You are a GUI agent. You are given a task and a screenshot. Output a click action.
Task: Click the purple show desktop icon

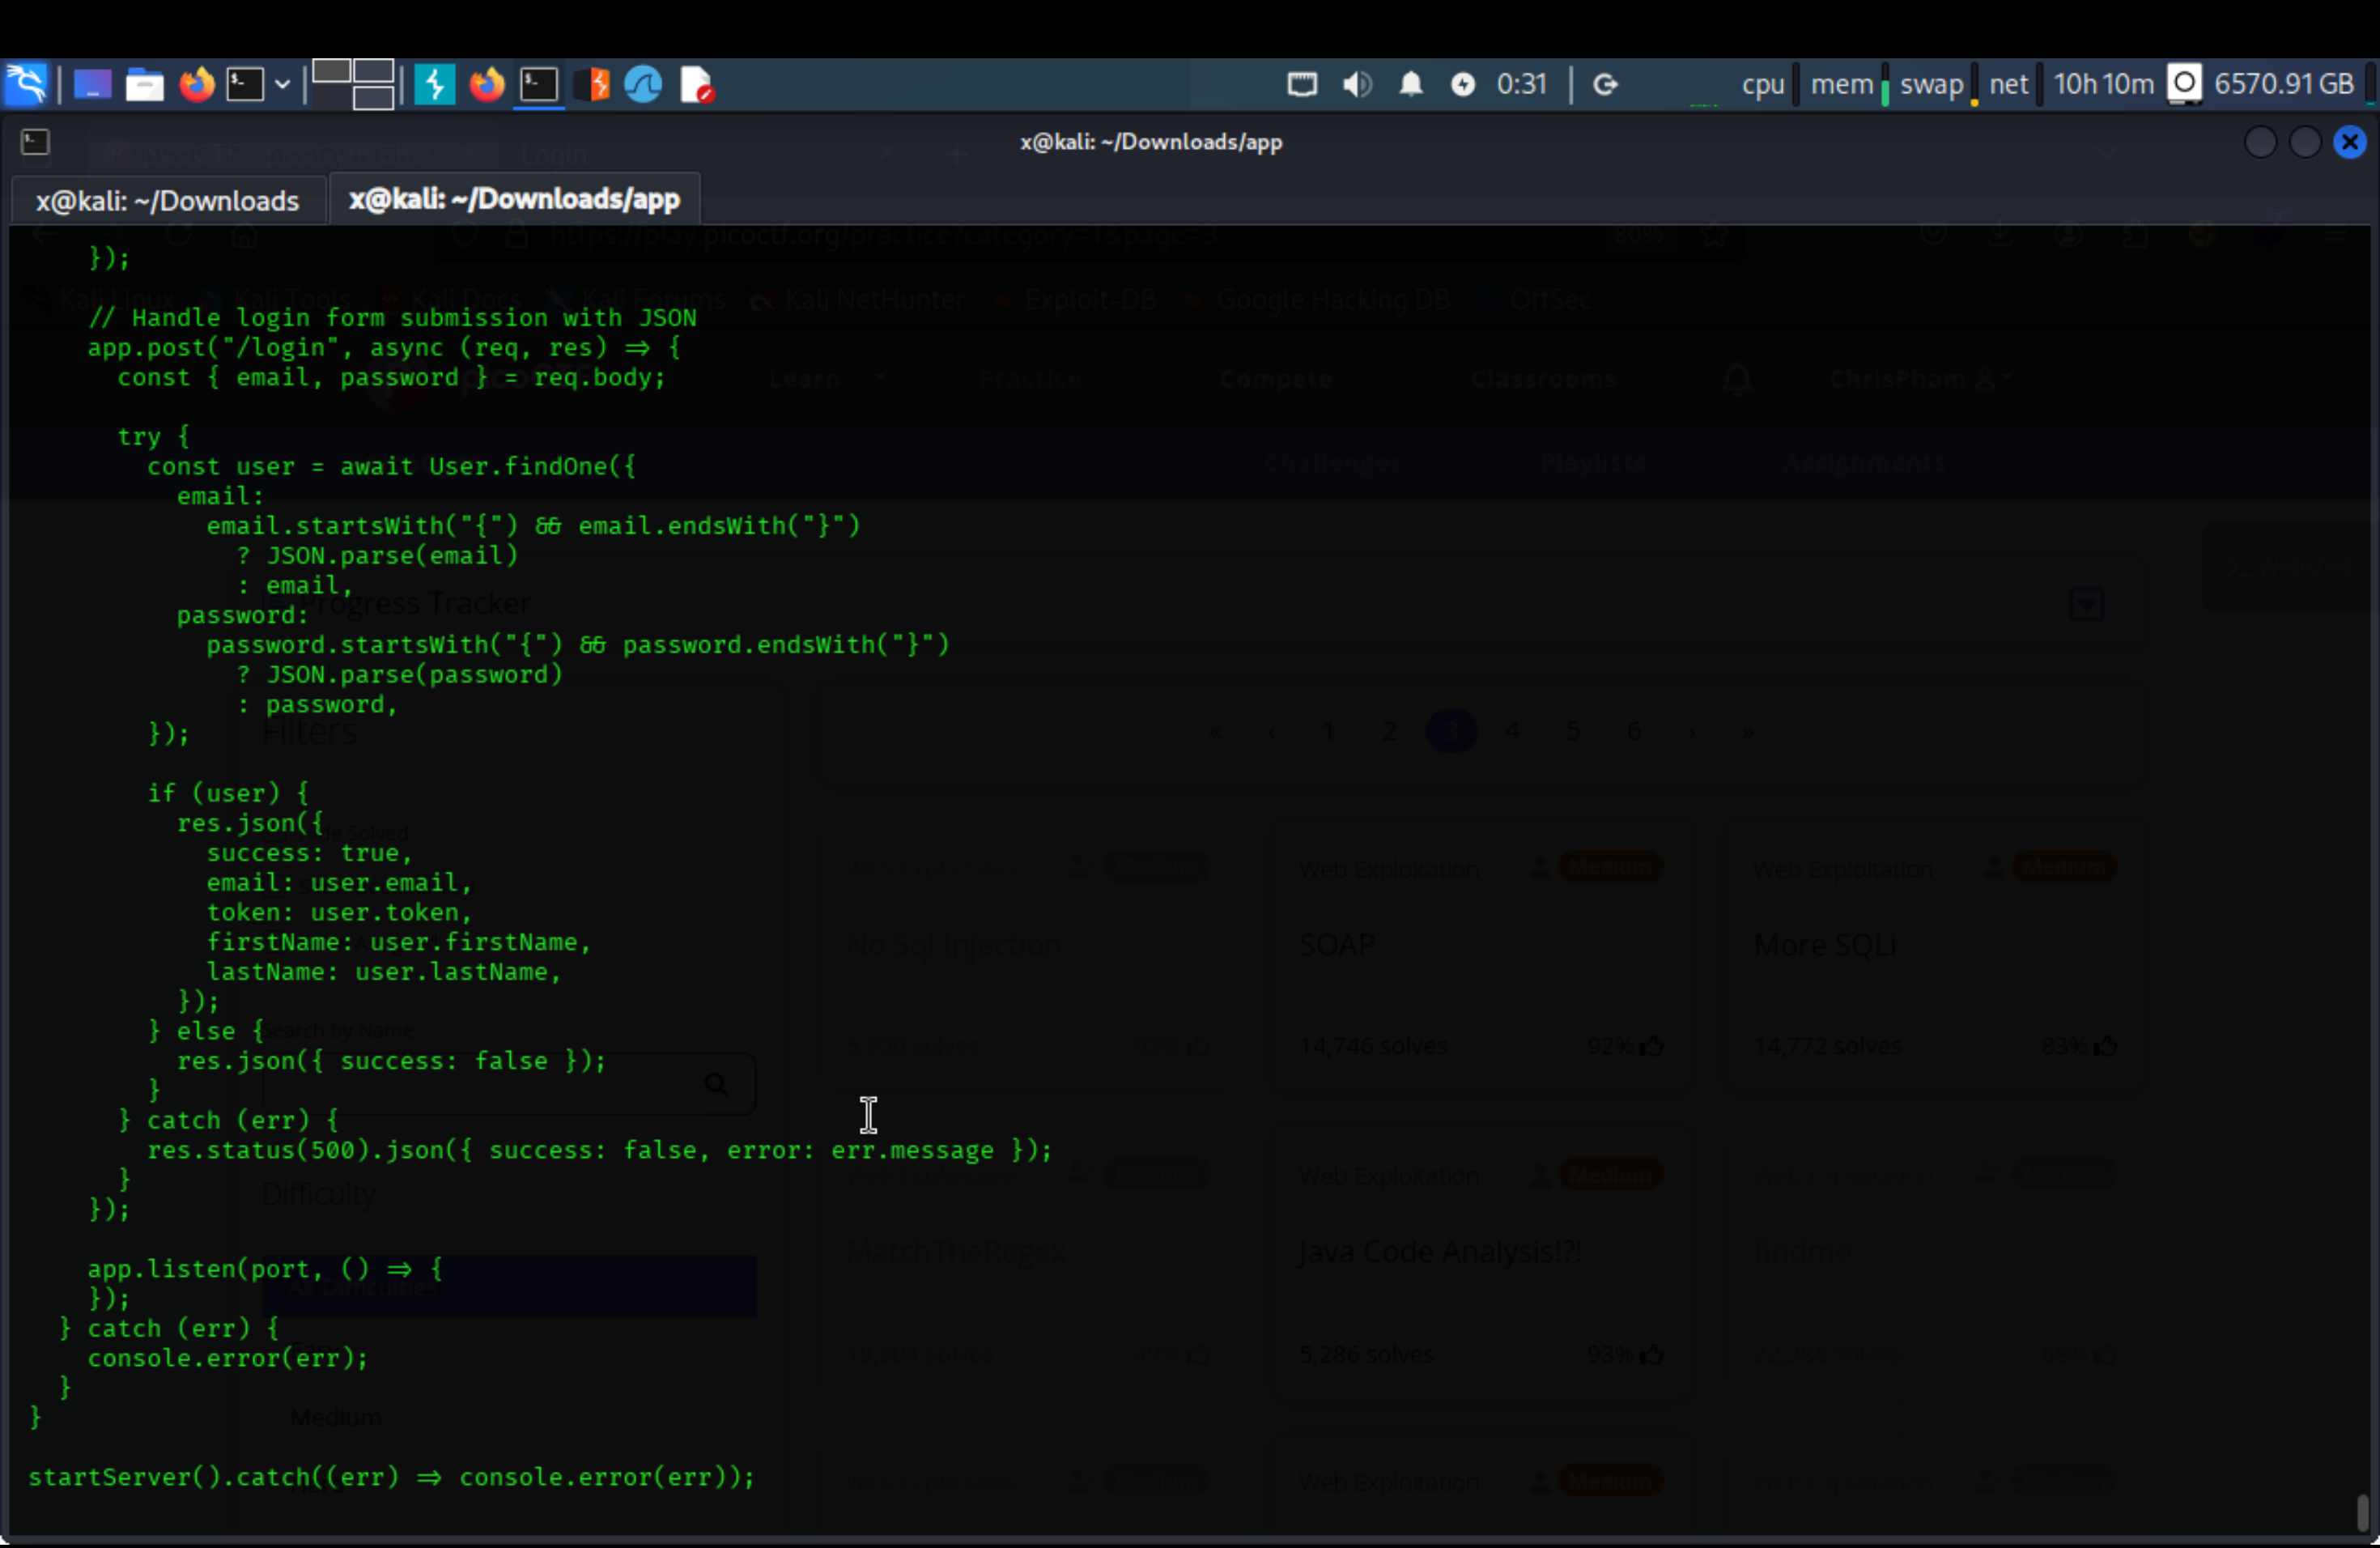[92, 85]
